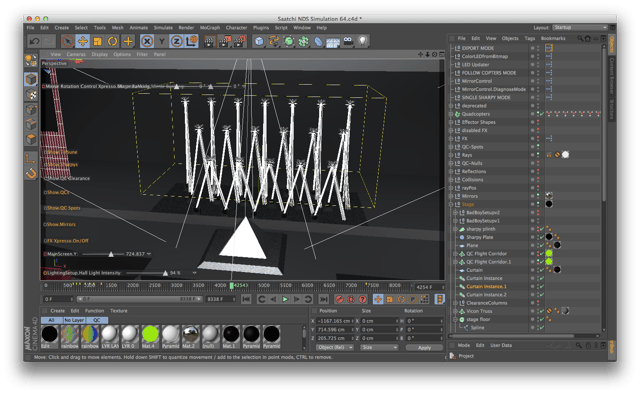This screenshot has width=640, height=394.
Task: Click the Apply button in coordinates
Action: click(424, 348)
